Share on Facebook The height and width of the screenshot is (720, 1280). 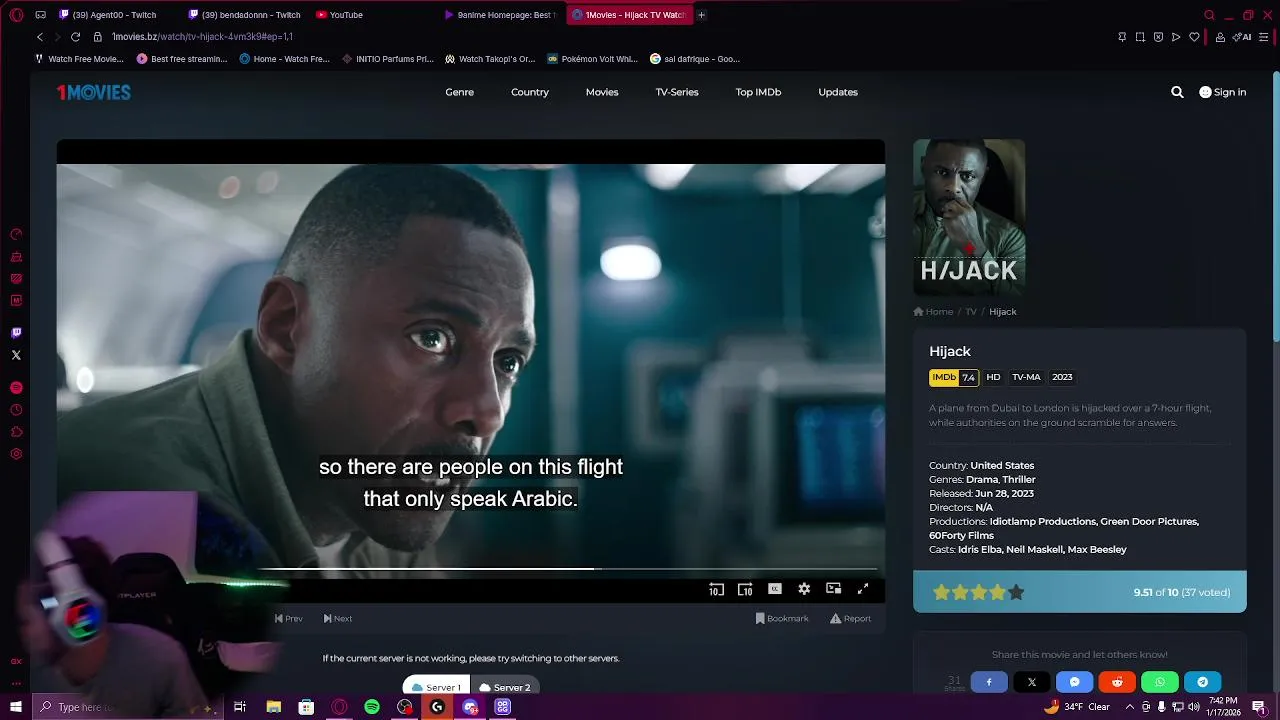pos(989,682)
